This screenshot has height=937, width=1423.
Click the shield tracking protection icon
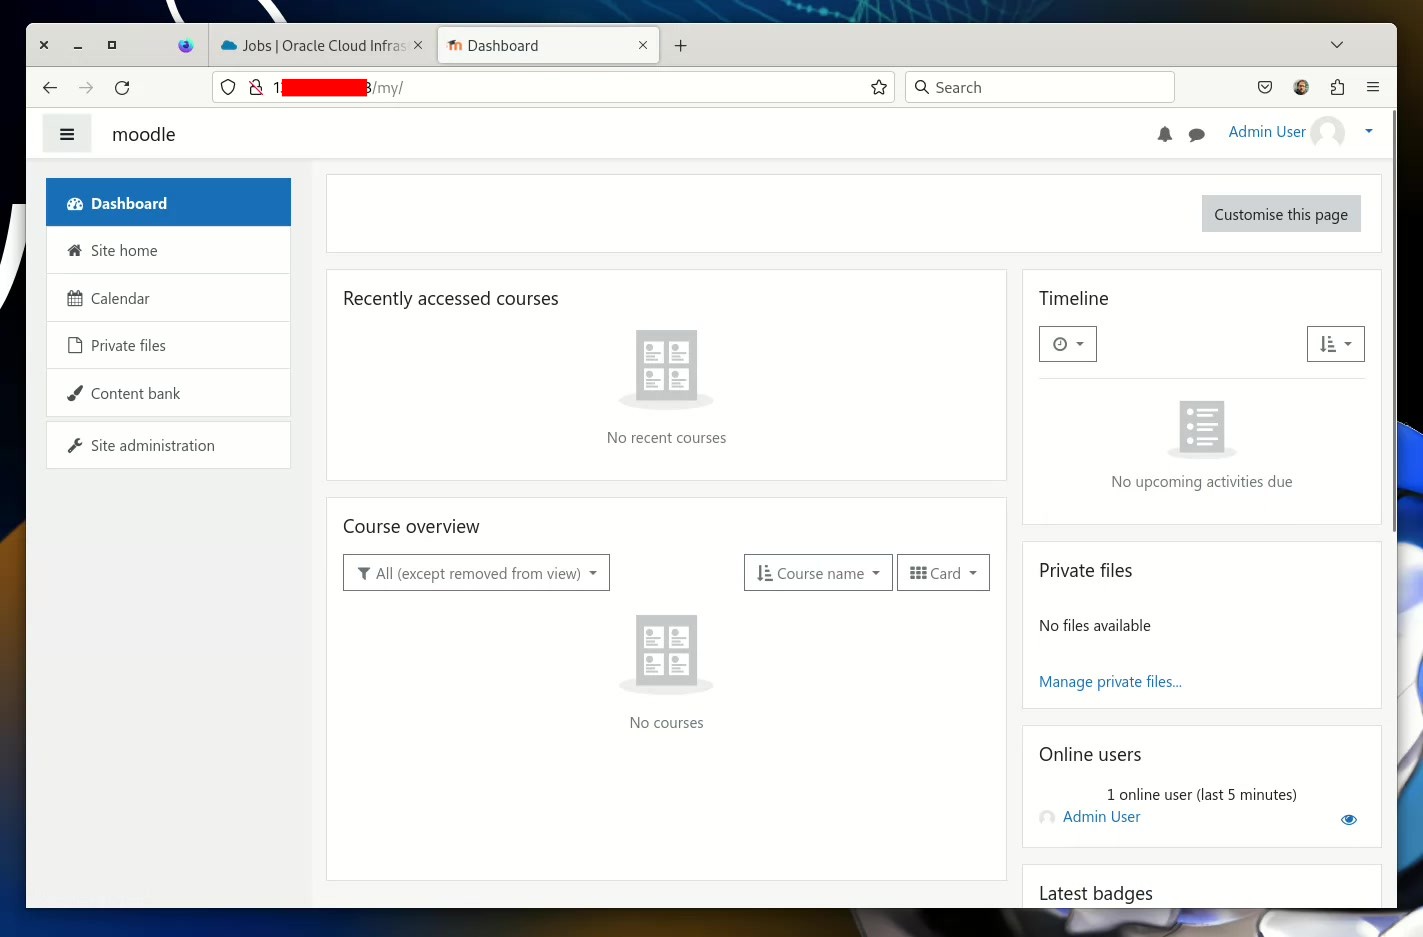point(228,87)
